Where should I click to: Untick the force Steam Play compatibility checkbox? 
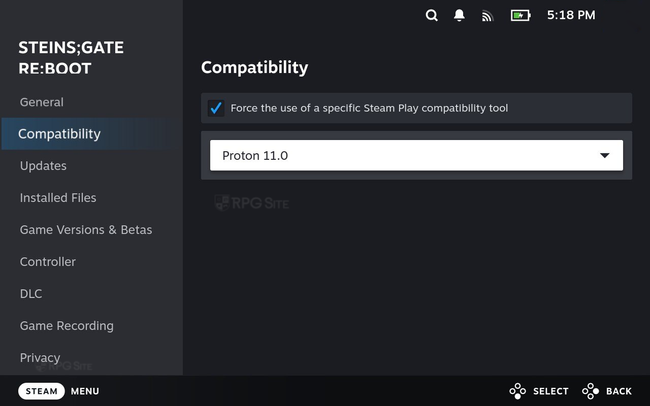click(x=216, y=108)
